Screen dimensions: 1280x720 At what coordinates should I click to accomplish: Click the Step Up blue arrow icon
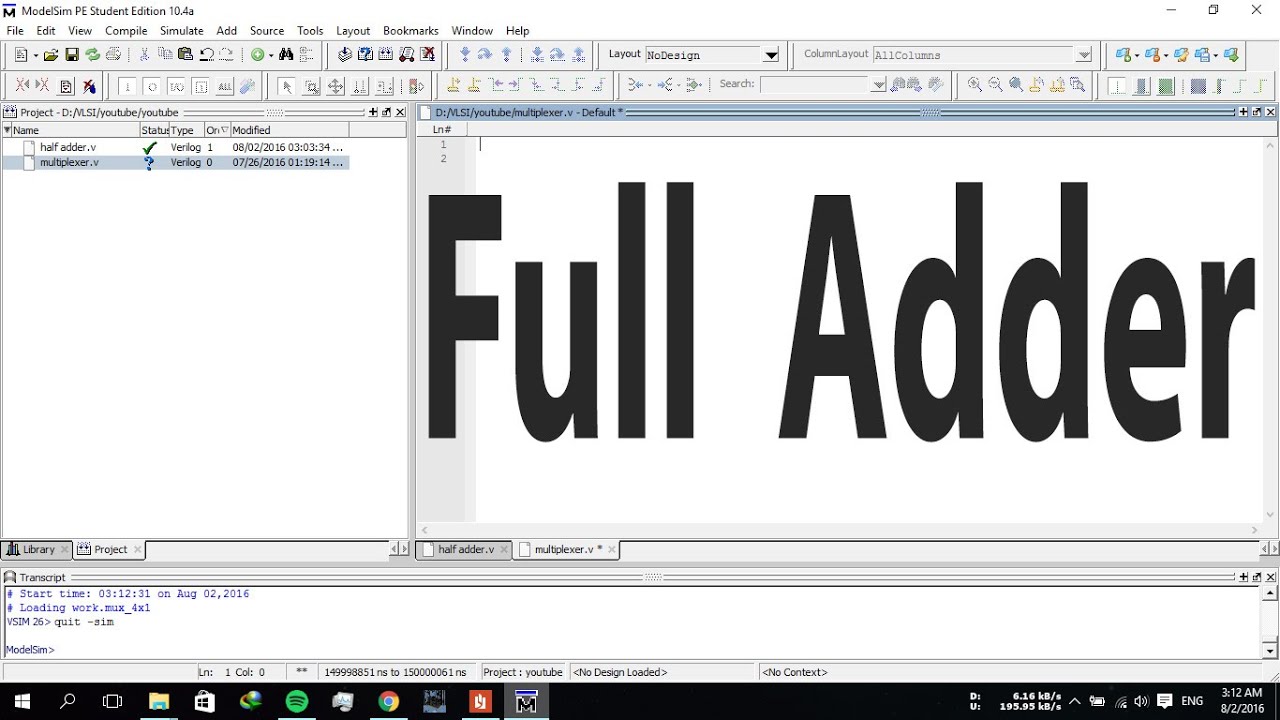click(x=507, y=55)
